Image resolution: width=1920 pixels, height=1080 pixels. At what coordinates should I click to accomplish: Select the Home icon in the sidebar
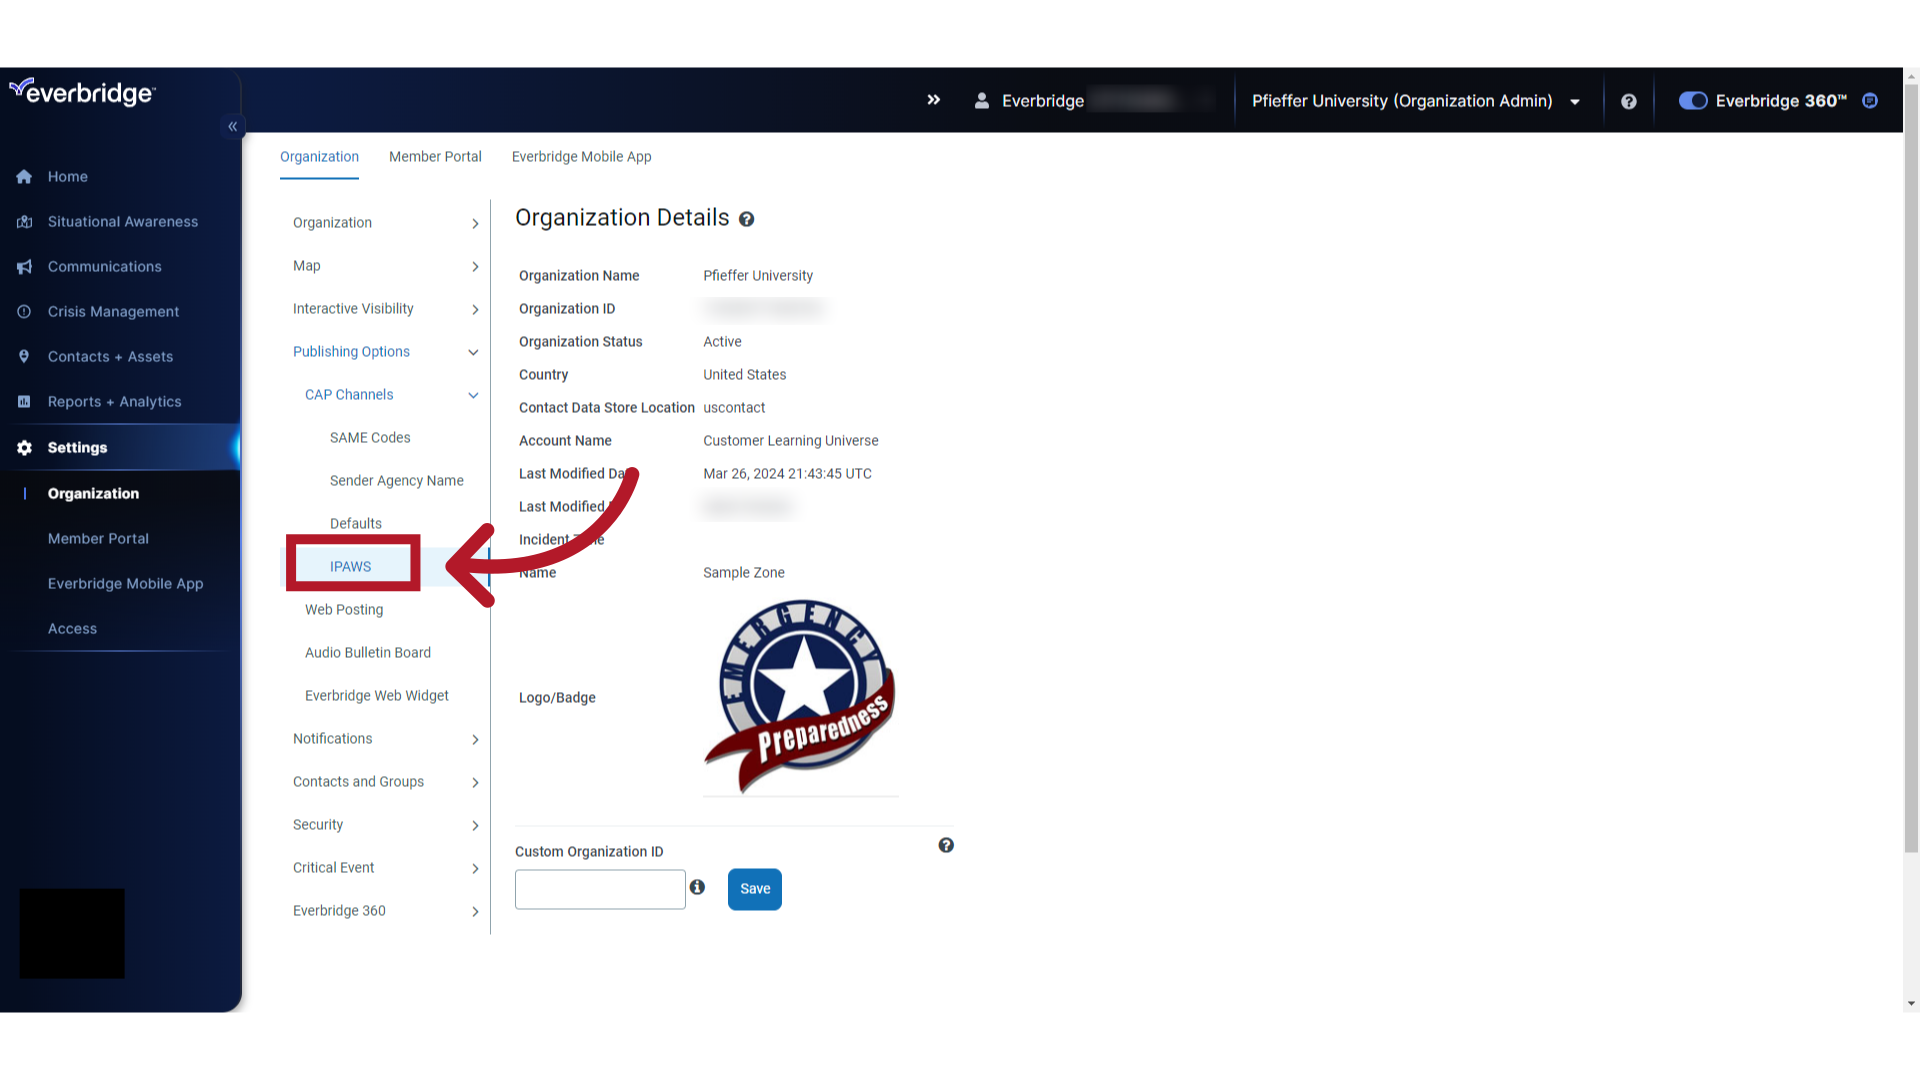pyautogui.click(x=24, y=176)
